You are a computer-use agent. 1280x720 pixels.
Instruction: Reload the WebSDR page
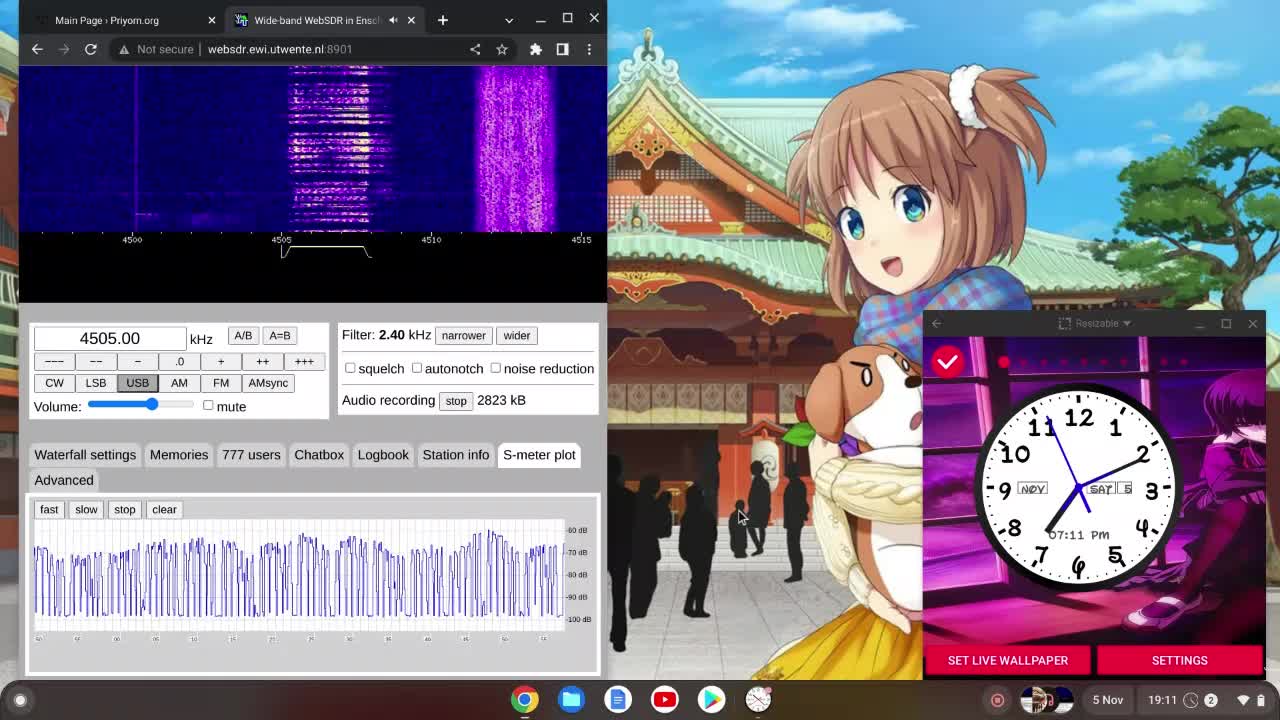[x=90, y=49]
